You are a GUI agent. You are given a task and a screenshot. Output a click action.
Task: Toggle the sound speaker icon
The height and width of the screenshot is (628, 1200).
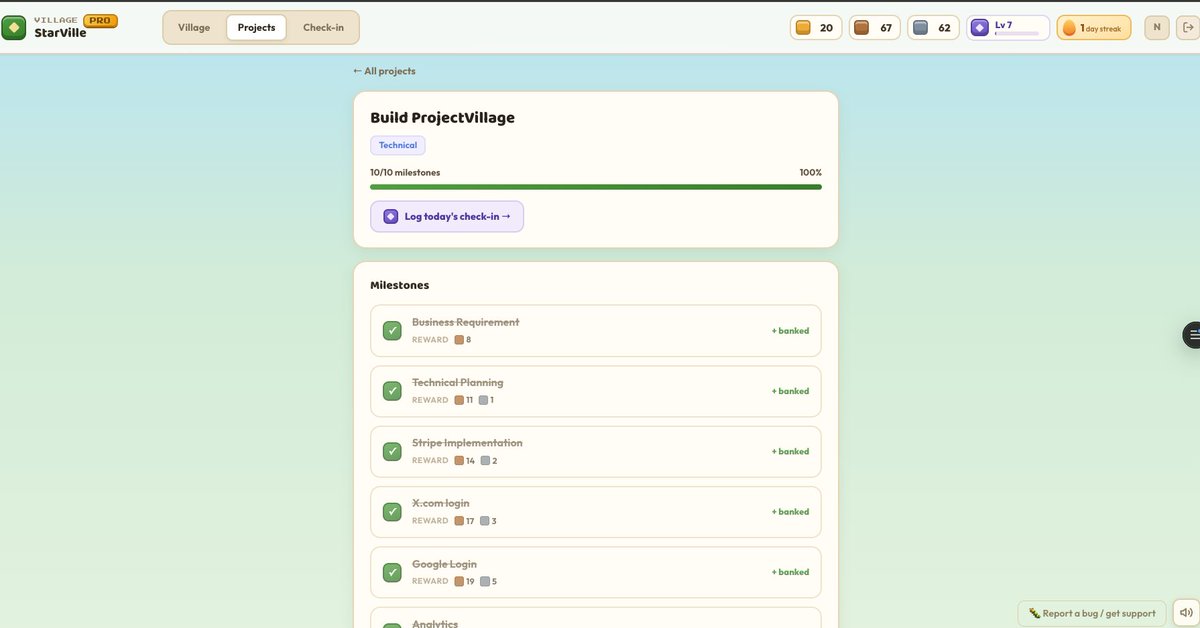coord(1185,613)
